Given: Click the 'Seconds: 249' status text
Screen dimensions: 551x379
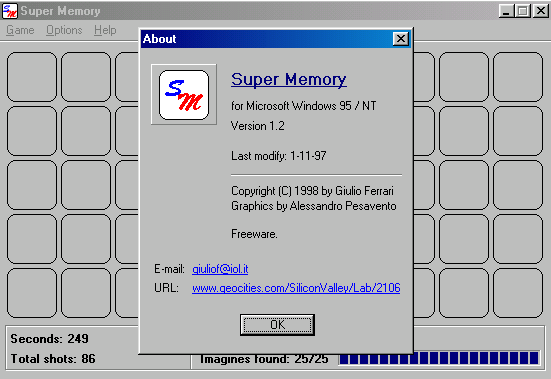Looking at the screenshot, I should pos(50,339).
